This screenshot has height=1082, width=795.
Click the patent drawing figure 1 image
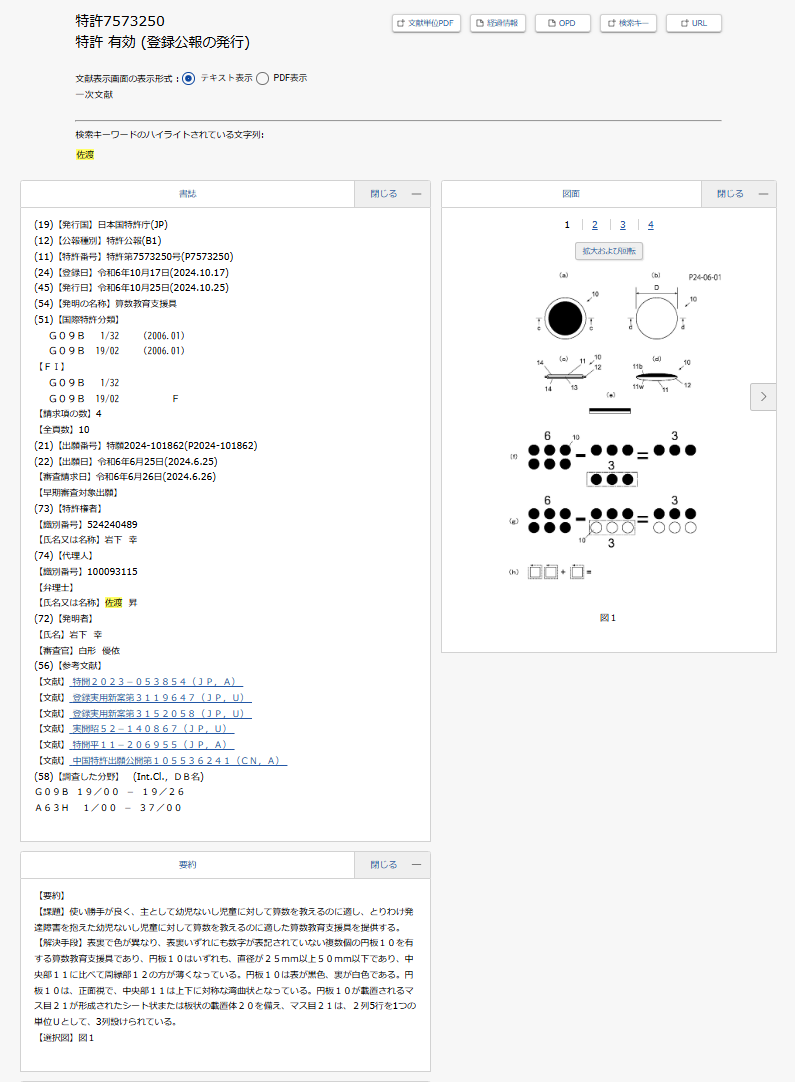(x=609, y=430)
